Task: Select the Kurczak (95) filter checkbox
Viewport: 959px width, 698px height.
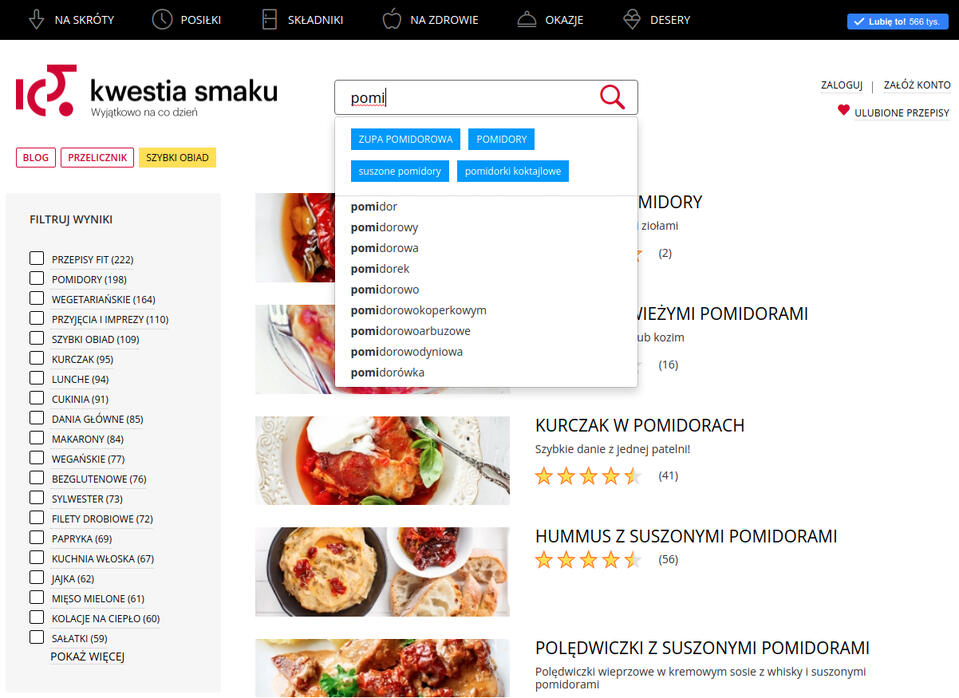Action: pos(37,358)
